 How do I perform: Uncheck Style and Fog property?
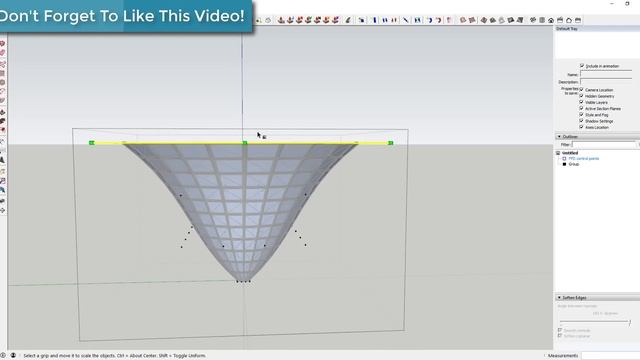tap(581, 115)
